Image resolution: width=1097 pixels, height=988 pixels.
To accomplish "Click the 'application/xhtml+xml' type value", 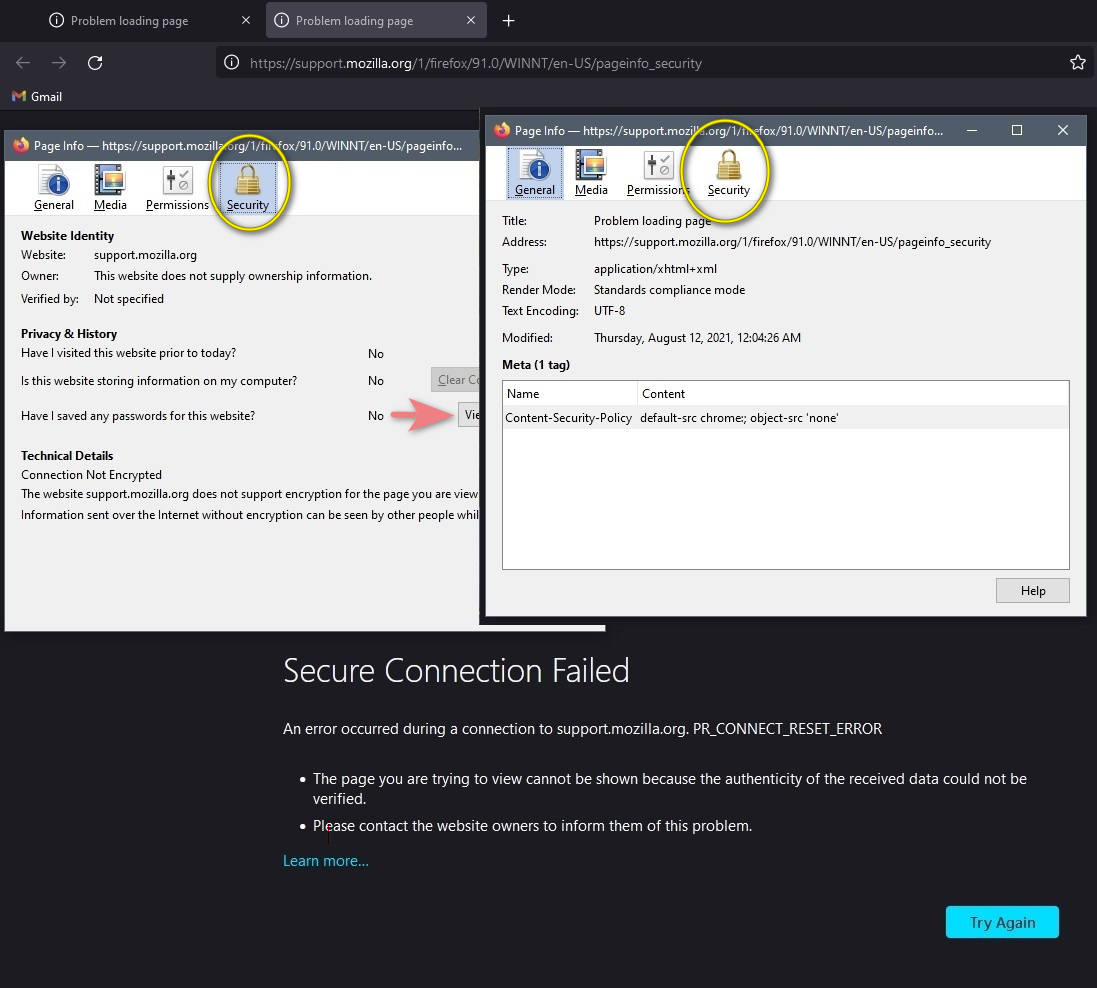I will [x=655, y=269].
